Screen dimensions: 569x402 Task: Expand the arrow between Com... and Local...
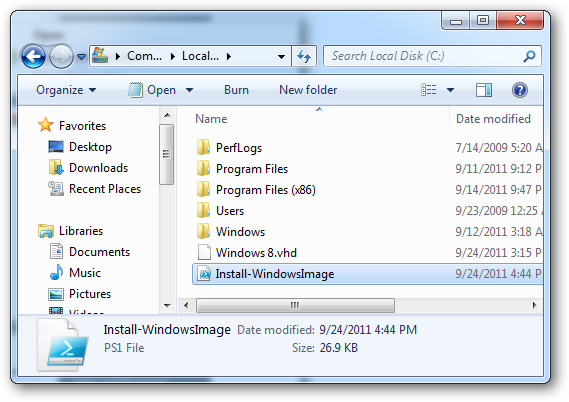pyautogui.click(x=173, y=56)
